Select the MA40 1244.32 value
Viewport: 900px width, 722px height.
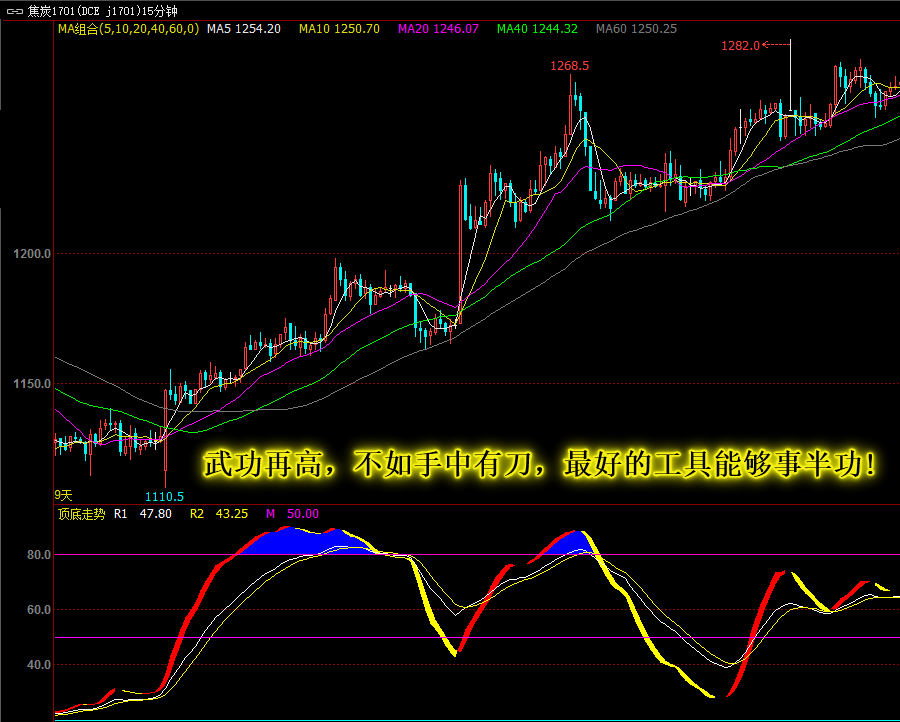click(537, 29)
